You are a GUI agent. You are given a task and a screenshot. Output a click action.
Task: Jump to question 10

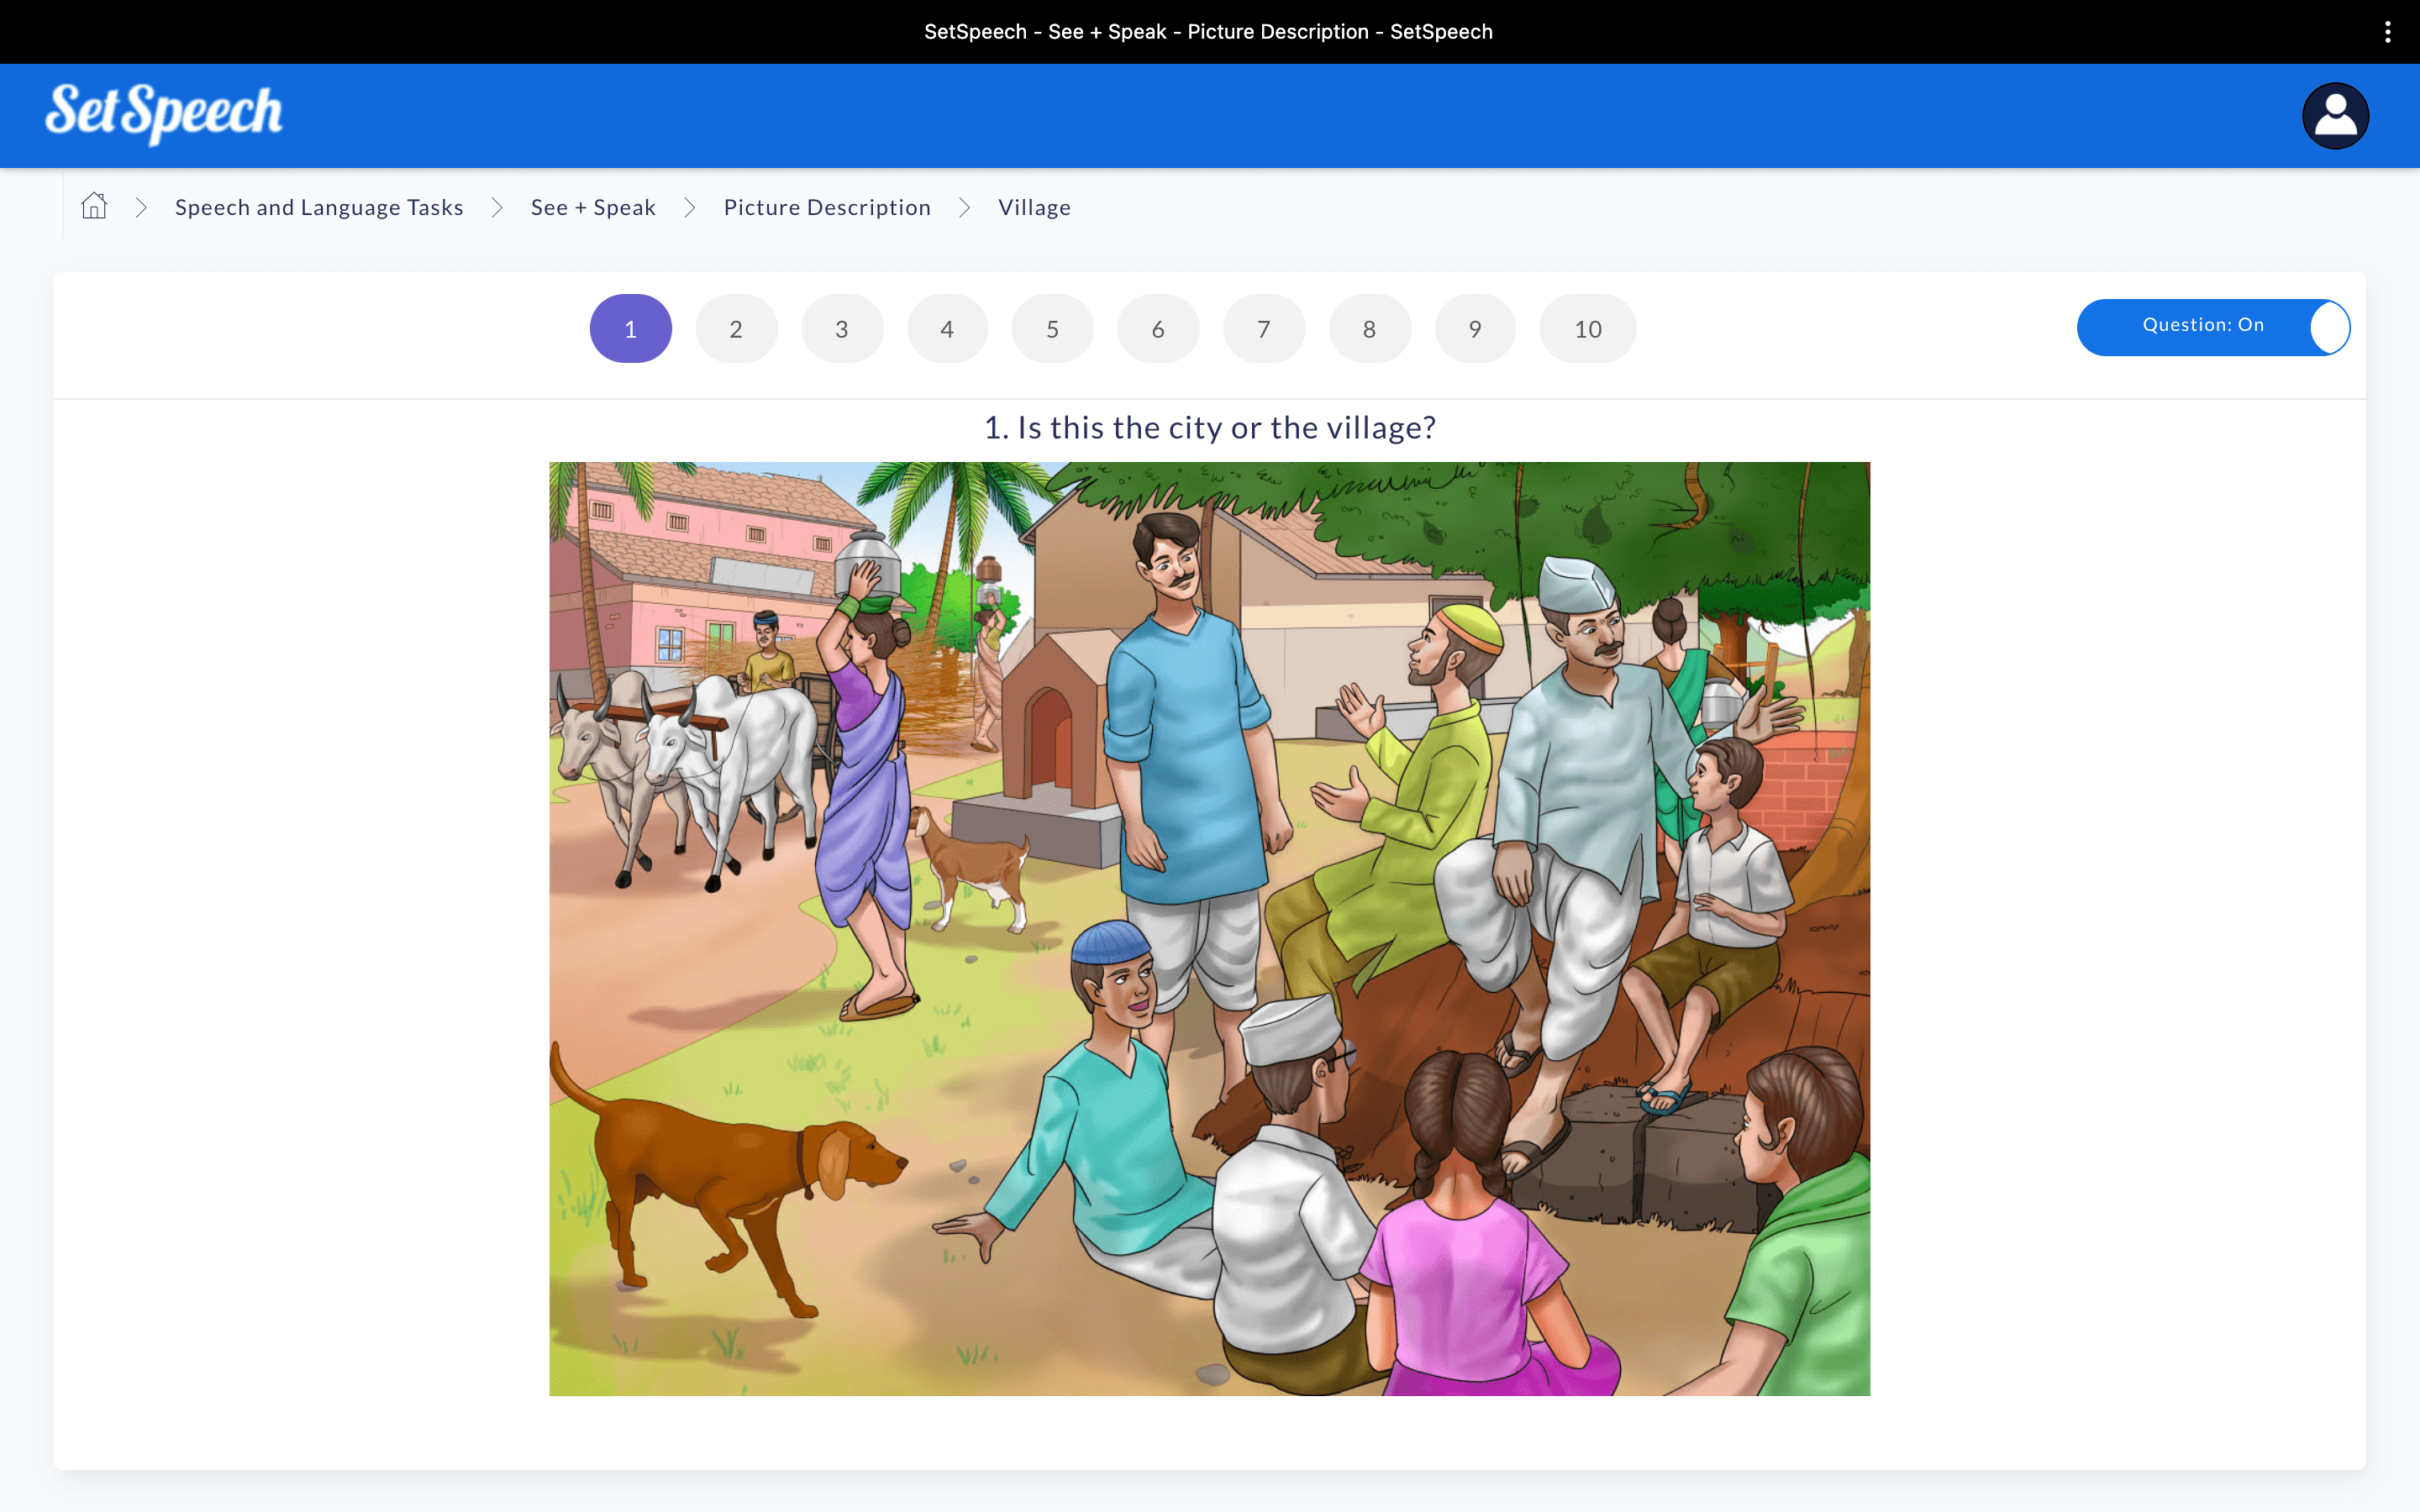pos(1588,328)
